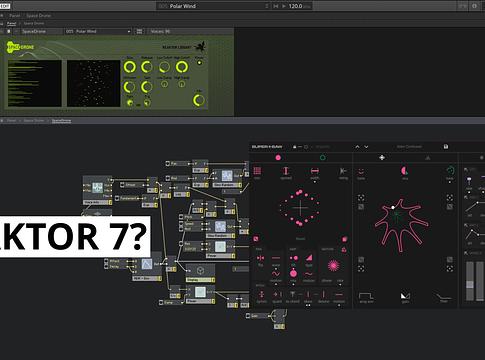Click the width icon in oscillator section
485x360 pixels.
coord(315,171)
